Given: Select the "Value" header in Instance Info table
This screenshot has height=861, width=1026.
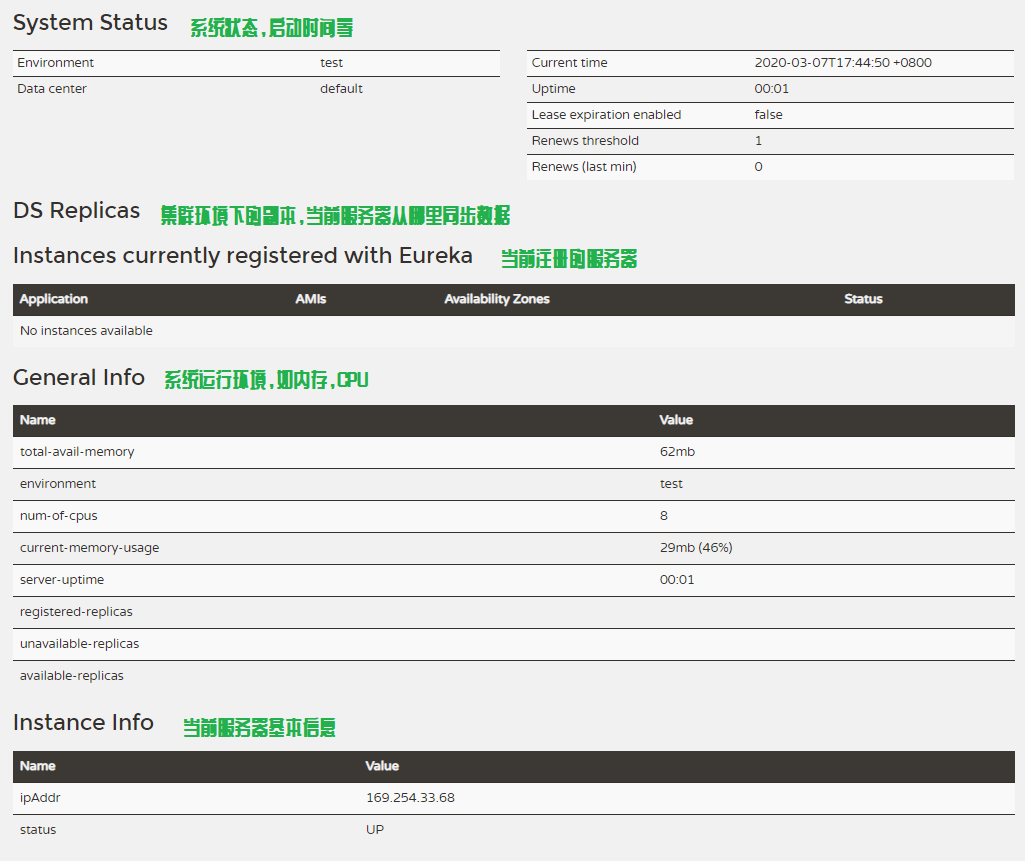Looking at the screenshot, I should pyautogui.click(x=382, y=766).
